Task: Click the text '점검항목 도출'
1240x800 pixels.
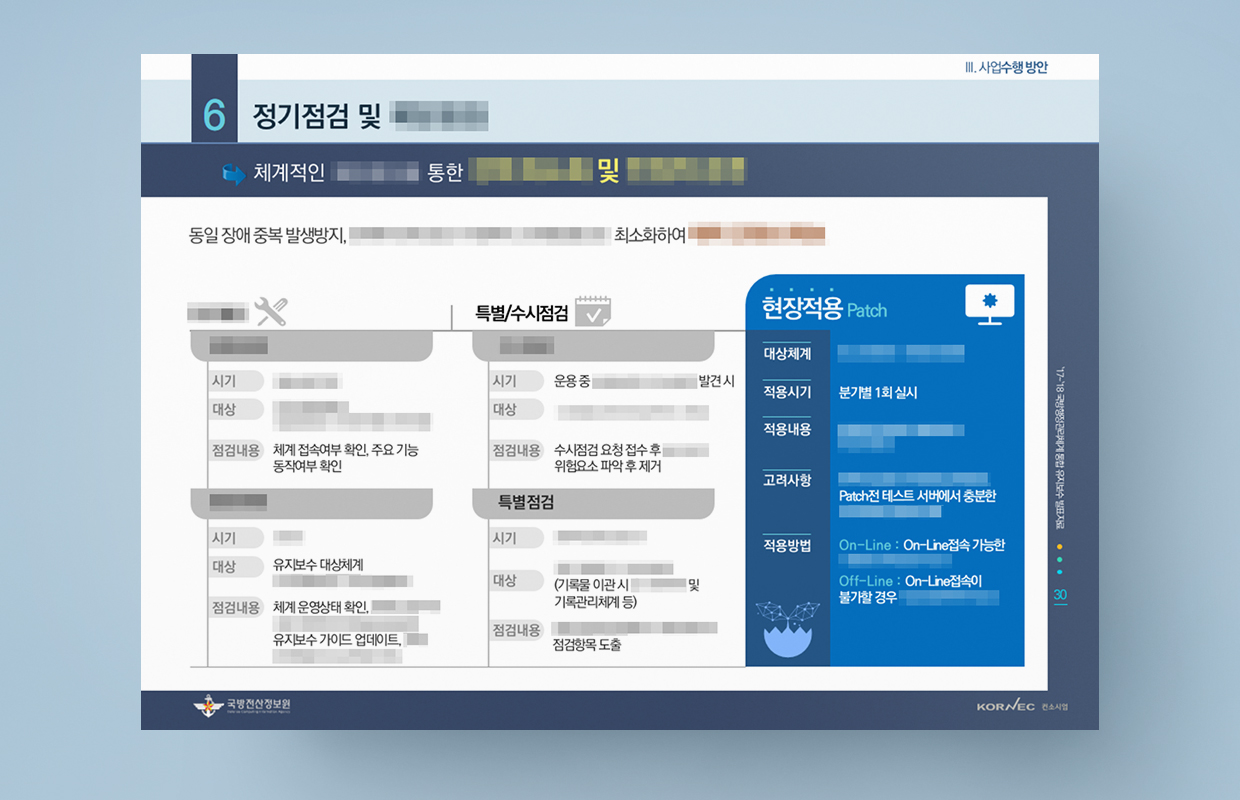Action: (x=587, y=645)
